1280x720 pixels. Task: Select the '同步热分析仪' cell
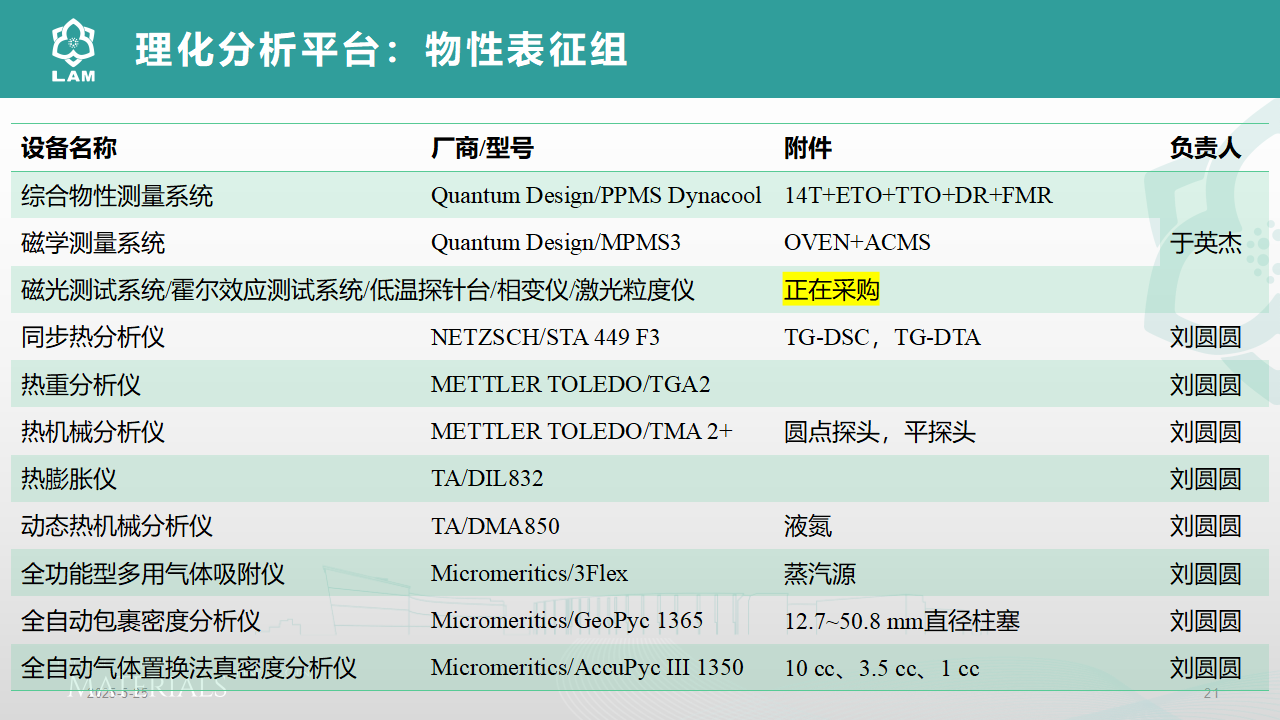tap(93, 337)
